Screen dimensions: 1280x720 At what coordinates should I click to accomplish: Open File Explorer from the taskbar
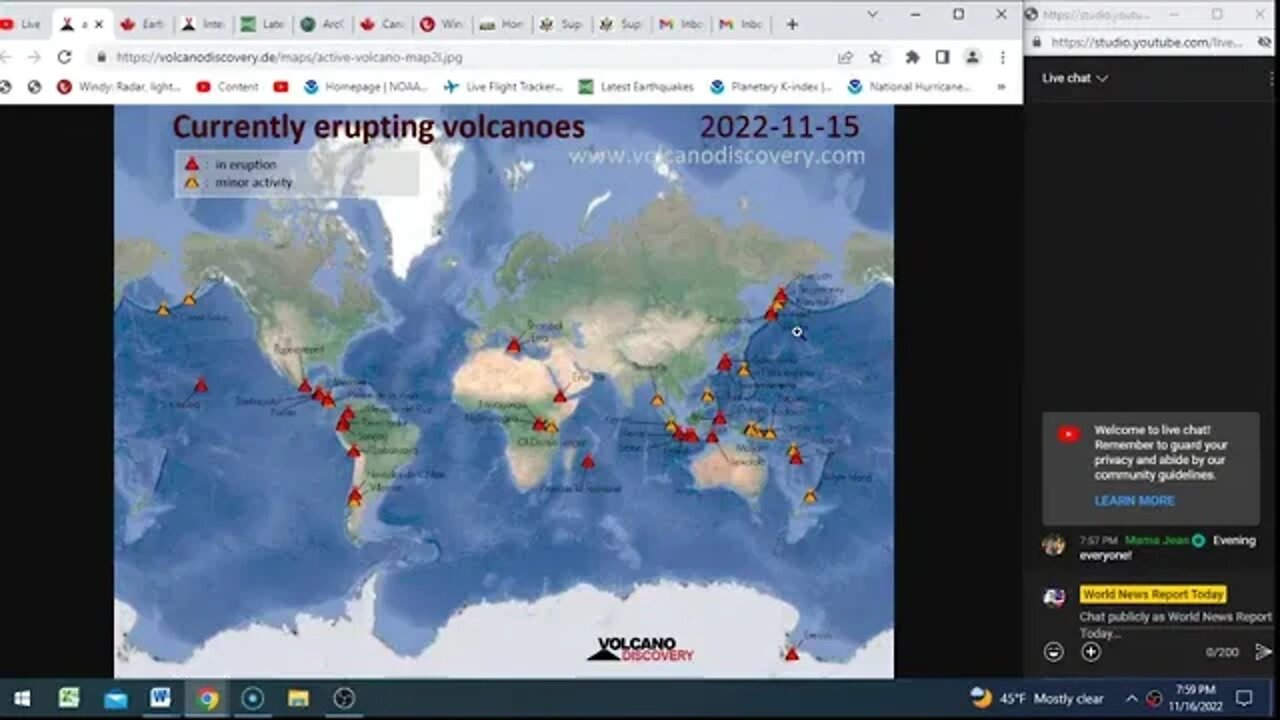click(x=298, y=698)
